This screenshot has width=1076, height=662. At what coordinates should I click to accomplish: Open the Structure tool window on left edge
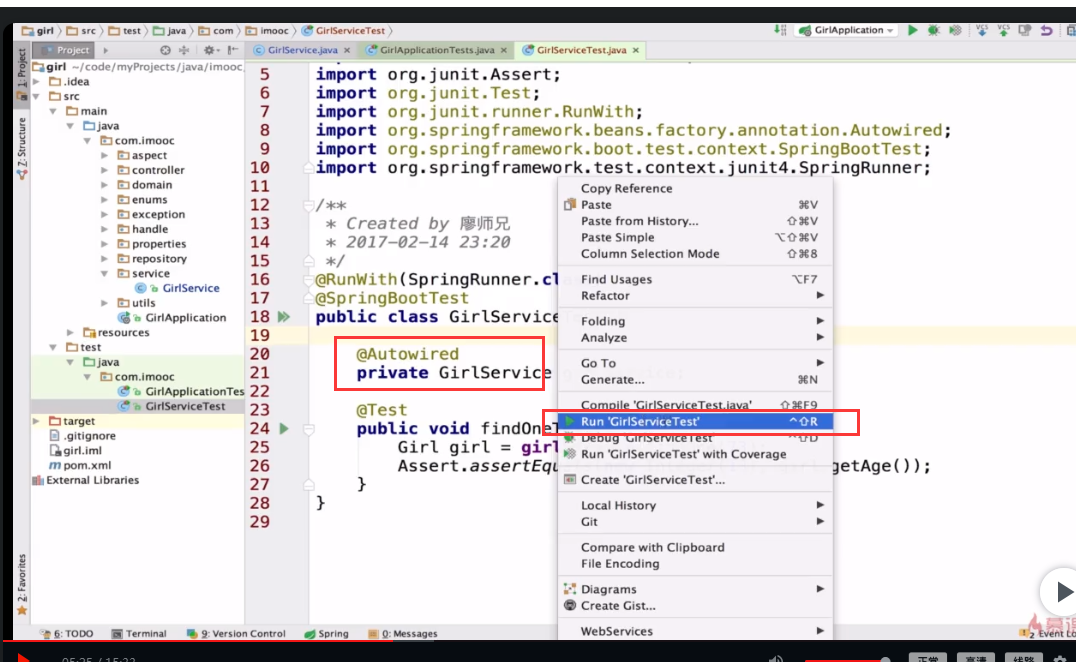22,149
